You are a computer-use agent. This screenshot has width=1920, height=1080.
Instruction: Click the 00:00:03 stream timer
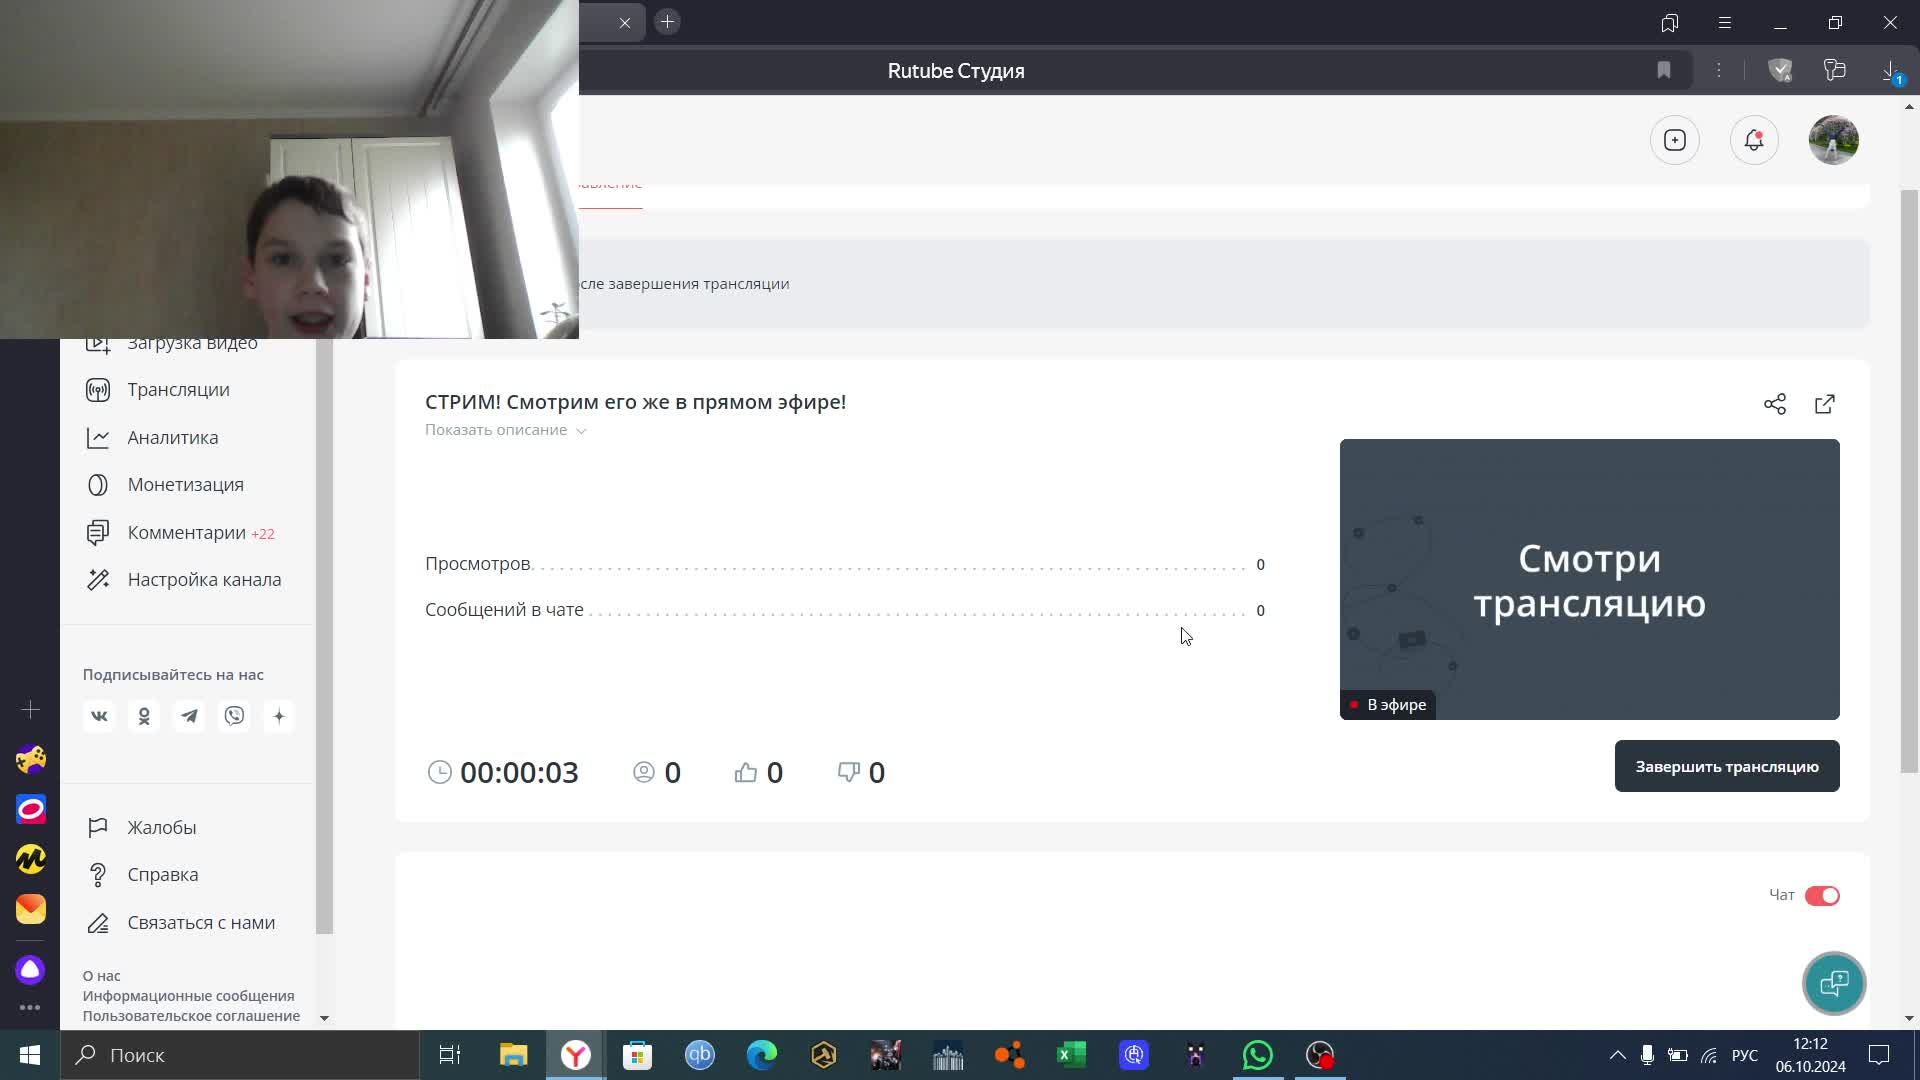[519, 772]
